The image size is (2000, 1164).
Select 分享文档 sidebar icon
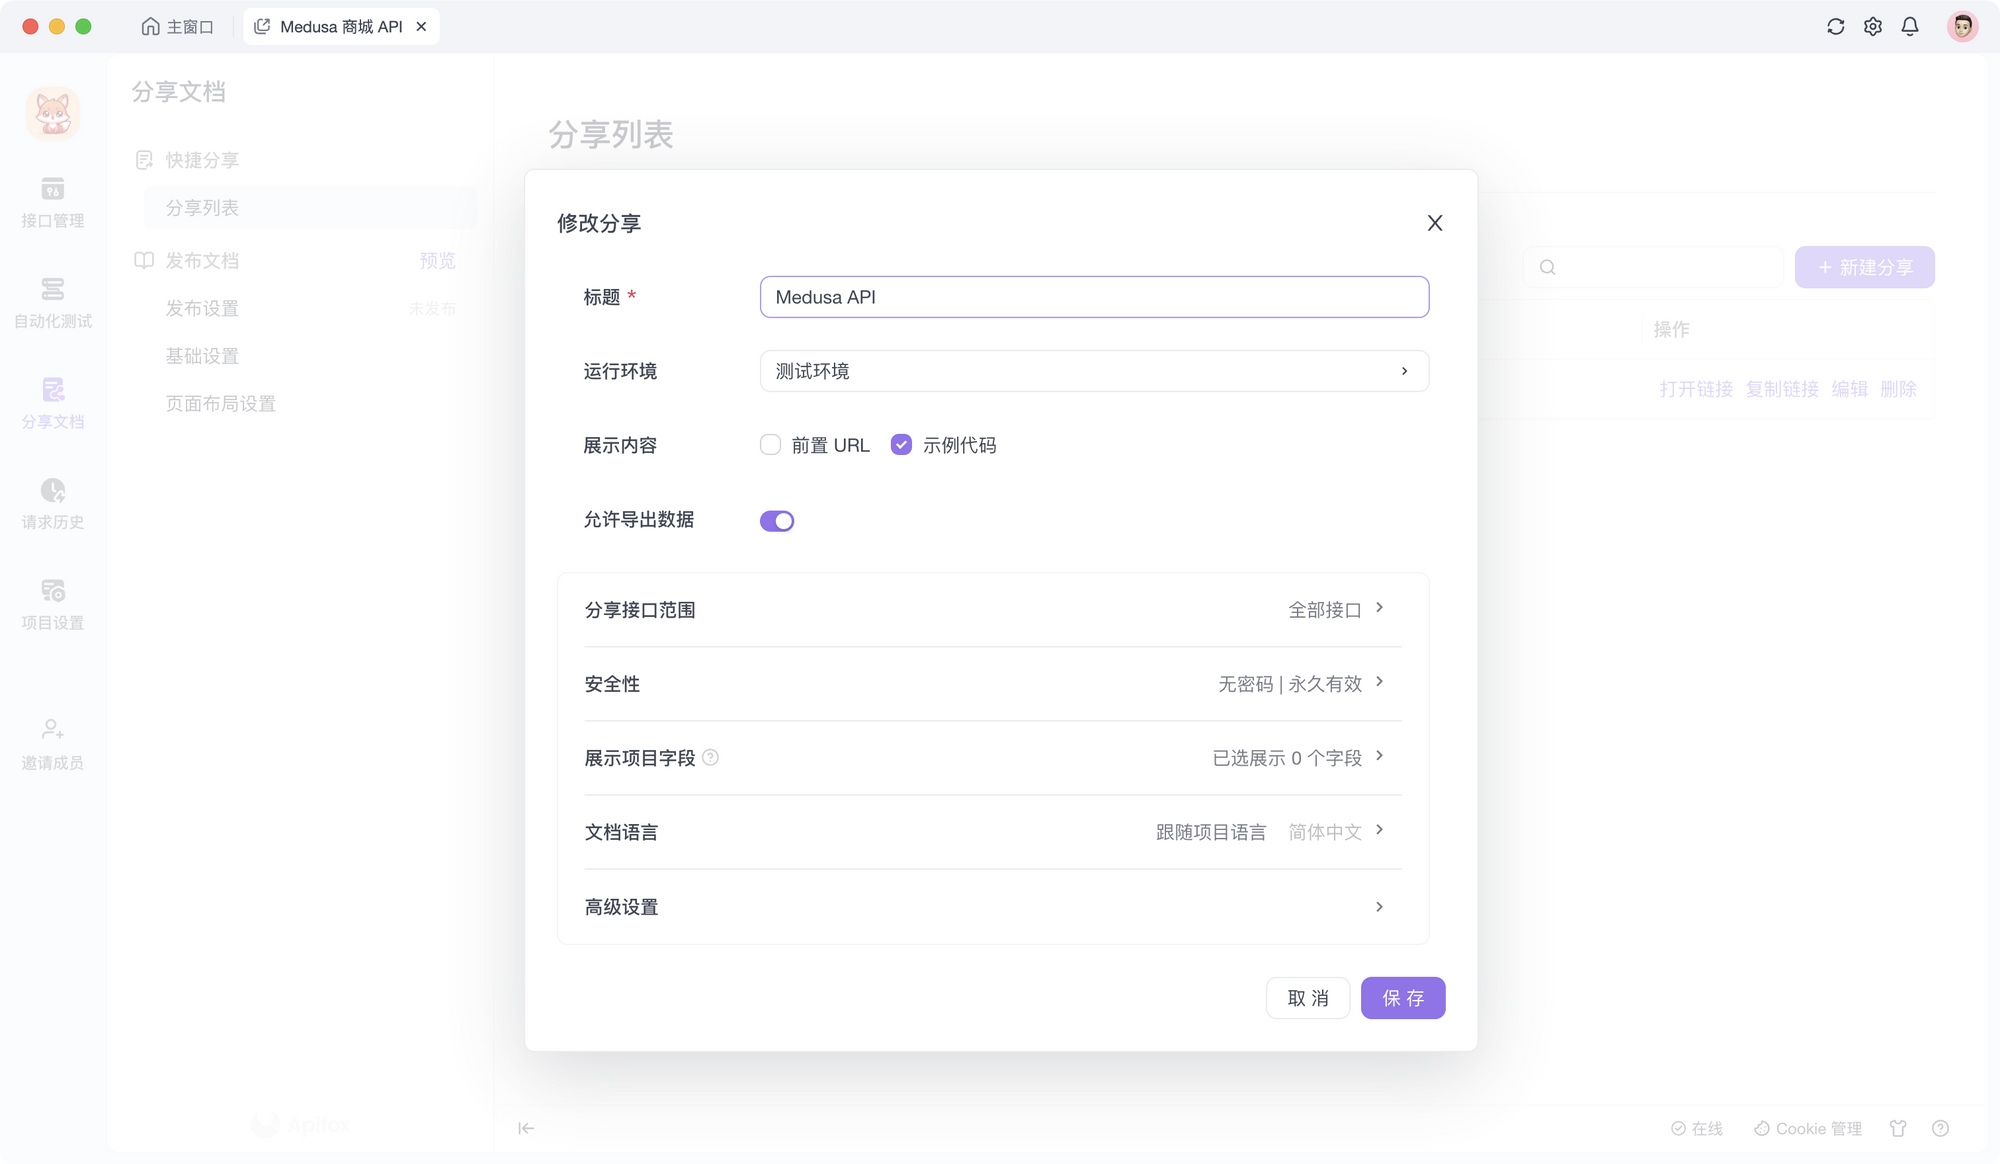(x=52, y=404)
